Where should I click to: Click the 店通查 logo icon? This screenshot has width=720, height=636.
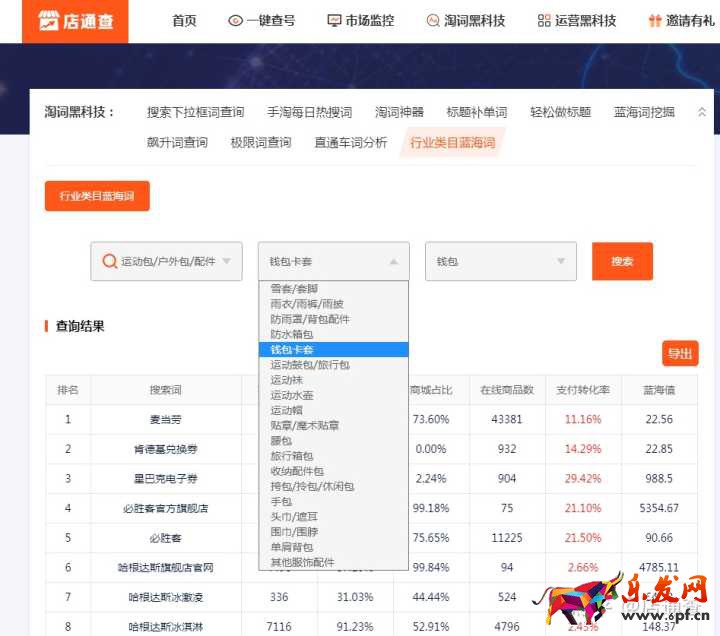(49, 21)
